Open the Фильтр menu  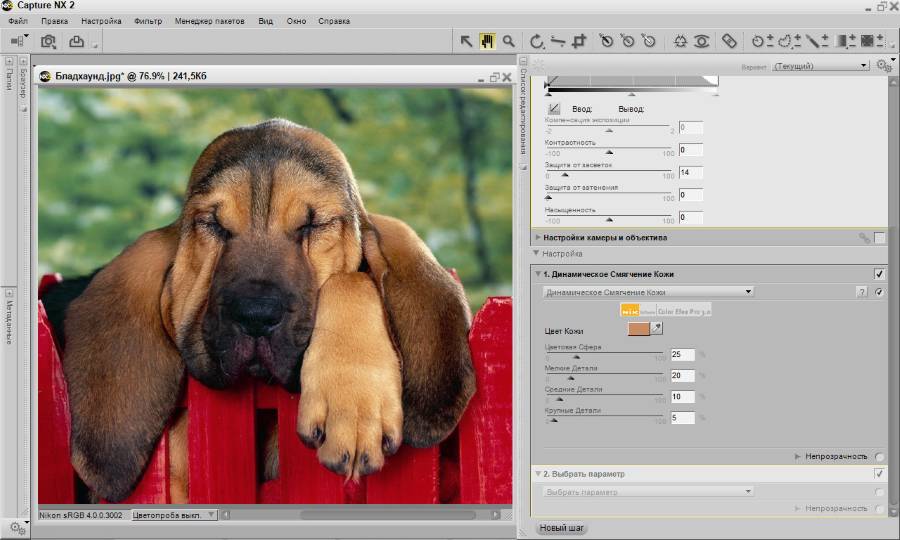[x=147, y=21]
